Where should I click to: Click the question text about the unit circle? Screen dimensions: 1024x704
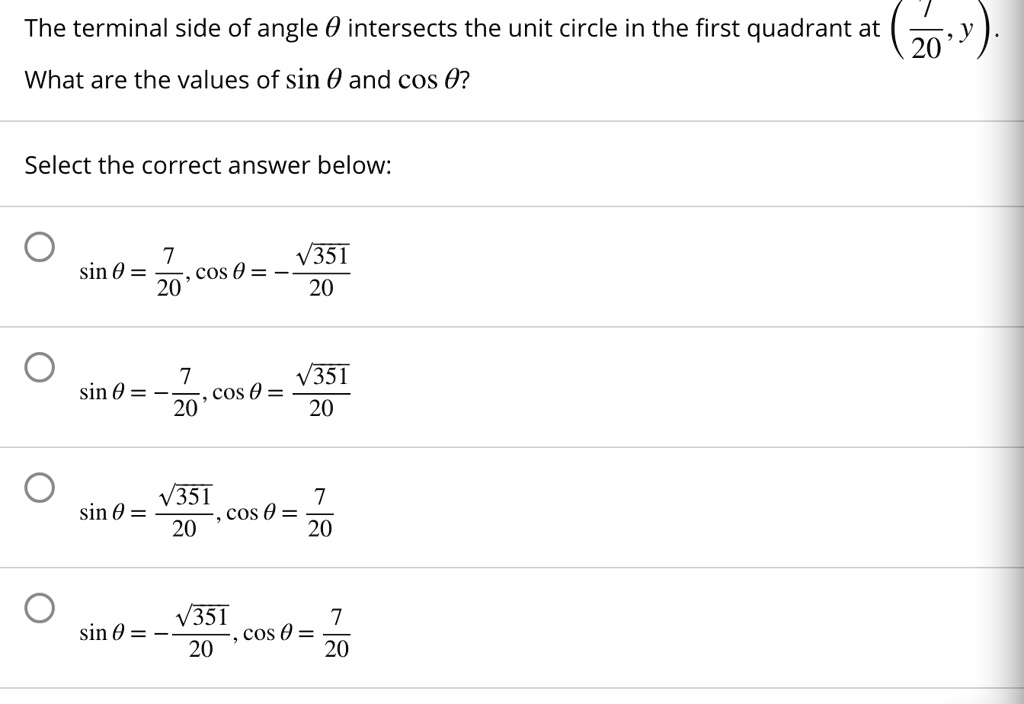[400, 27]
